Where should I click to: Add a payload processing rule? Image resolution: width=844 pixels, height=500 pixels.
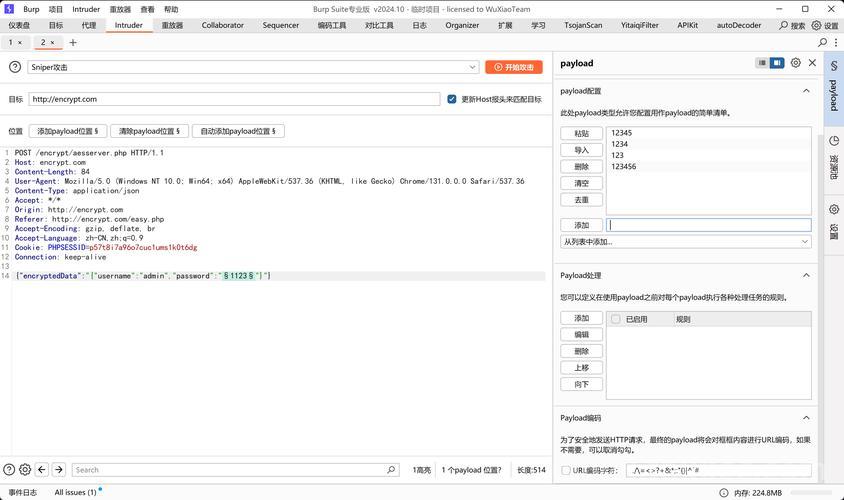581,318
